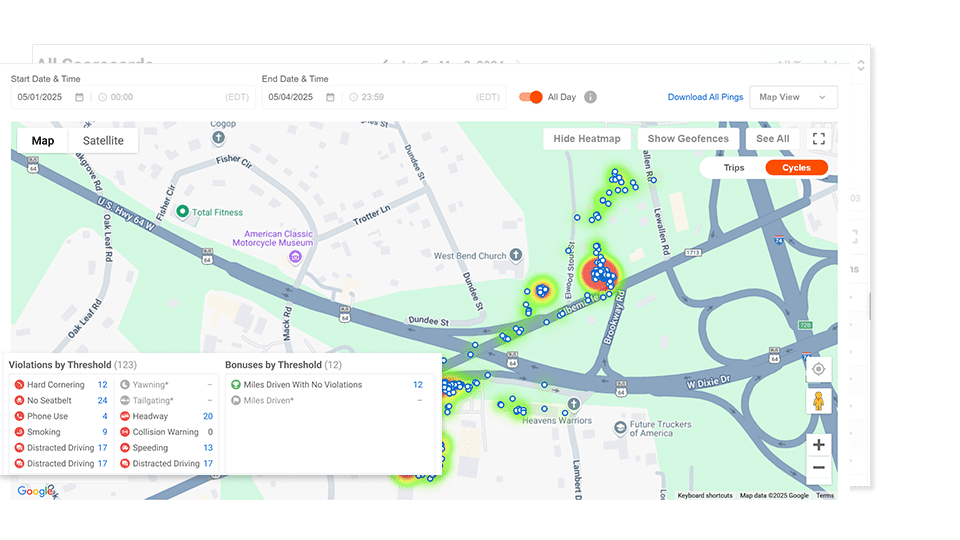Screen dimensions: 960x540
Task: Click the page vertical scrollbar on right
Action: 869,306
